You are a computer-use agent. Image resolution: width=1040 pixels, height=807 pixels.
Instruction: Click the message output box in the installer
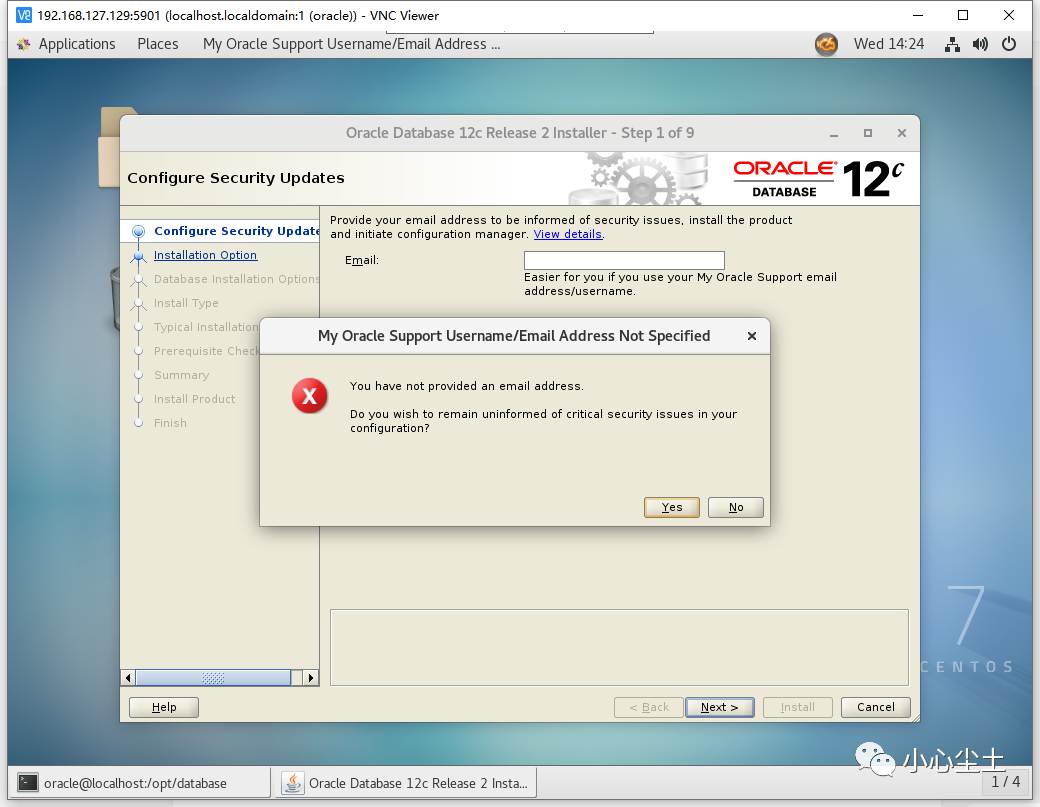619,647
